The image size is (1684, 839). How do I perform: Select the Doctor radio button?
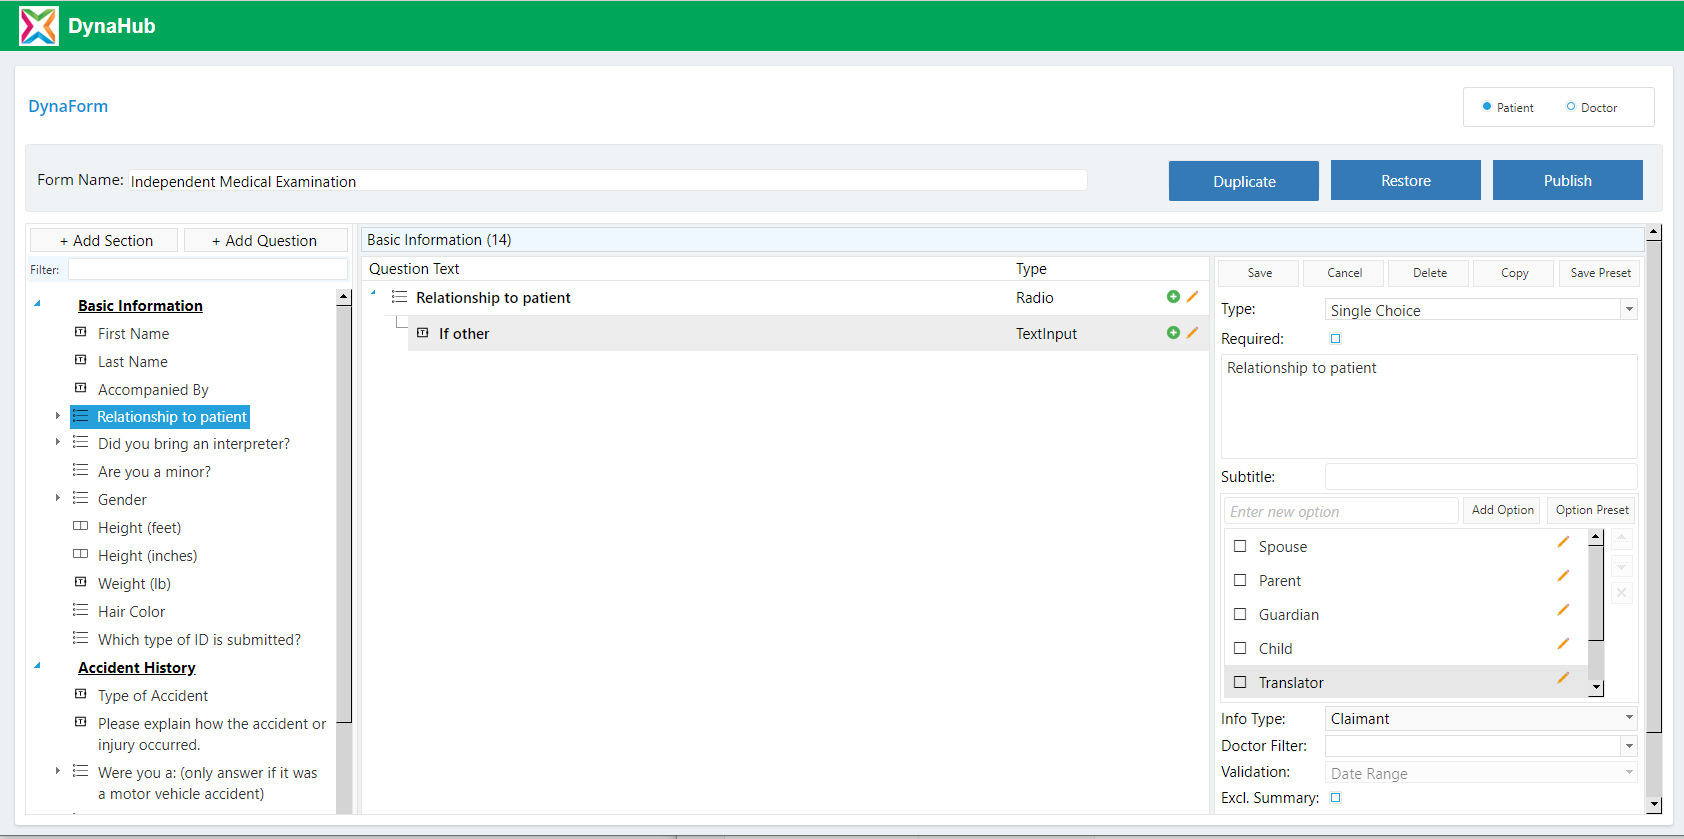pos(1571,107)
